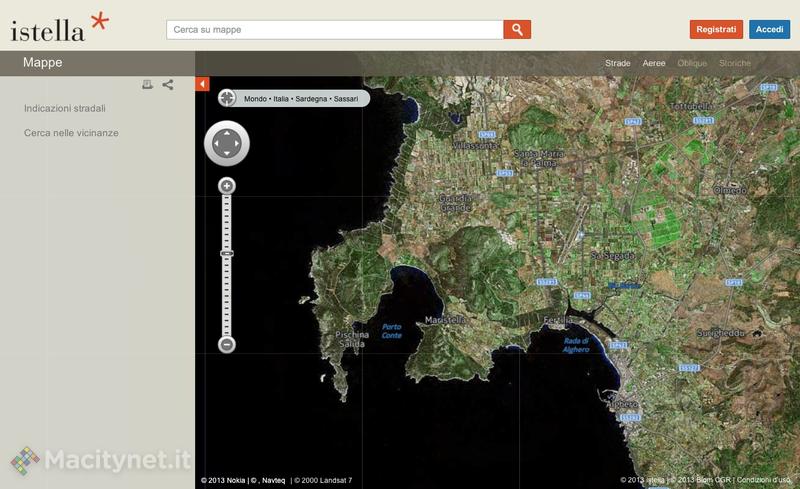
Task: Pan the map right with arrow
Action: pyautogui.click(x=237, y=143)
